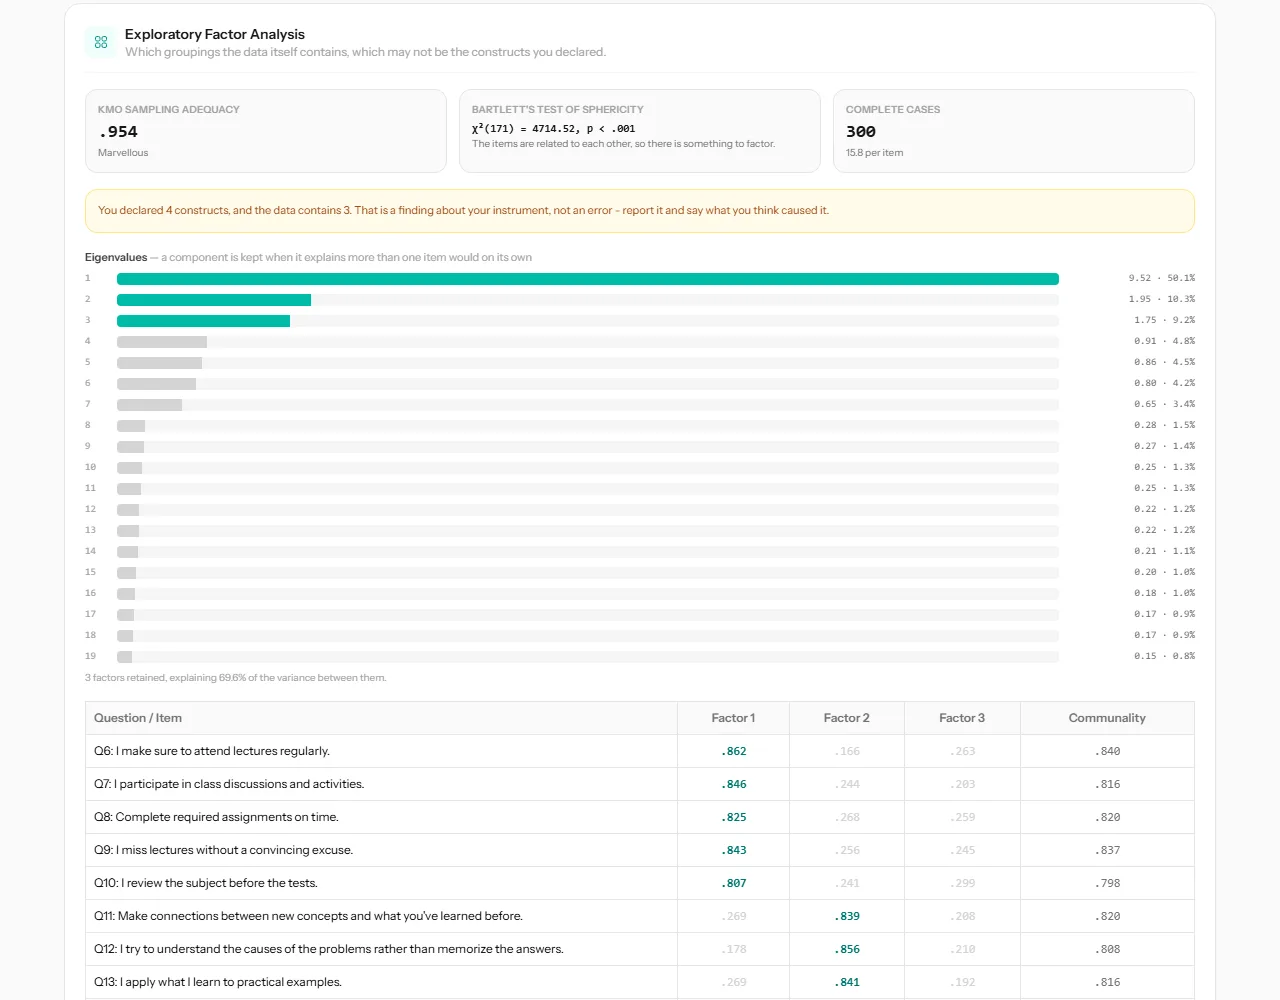
Task: Select the Q11 make connections item
Action: click(640, 916)
